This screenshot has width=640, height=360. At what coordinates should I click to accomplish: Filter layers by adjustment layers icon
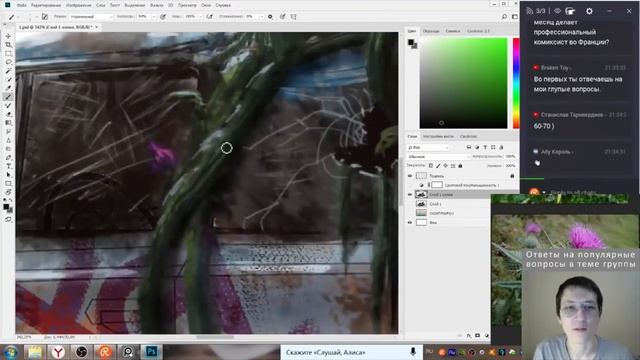[477, 147]
